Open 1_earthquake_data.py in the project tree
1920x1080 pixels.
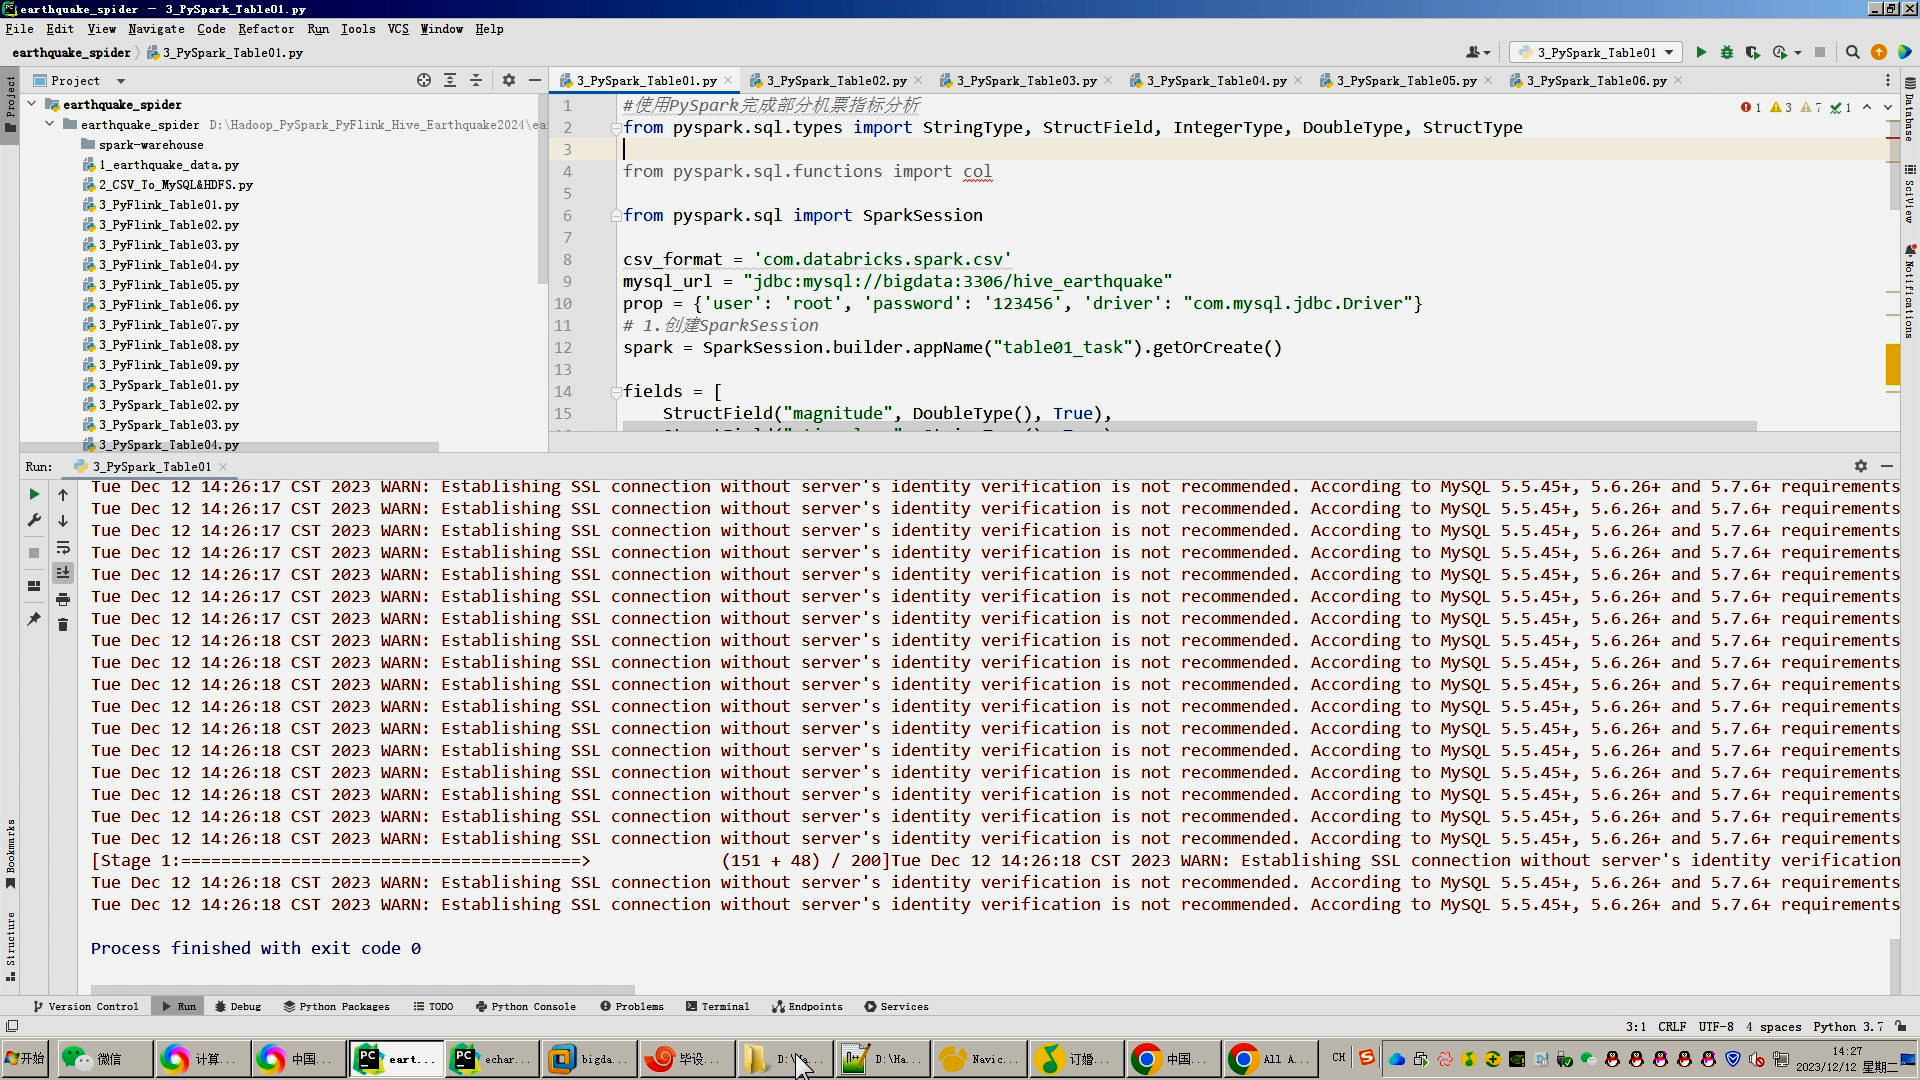[168, 165]
